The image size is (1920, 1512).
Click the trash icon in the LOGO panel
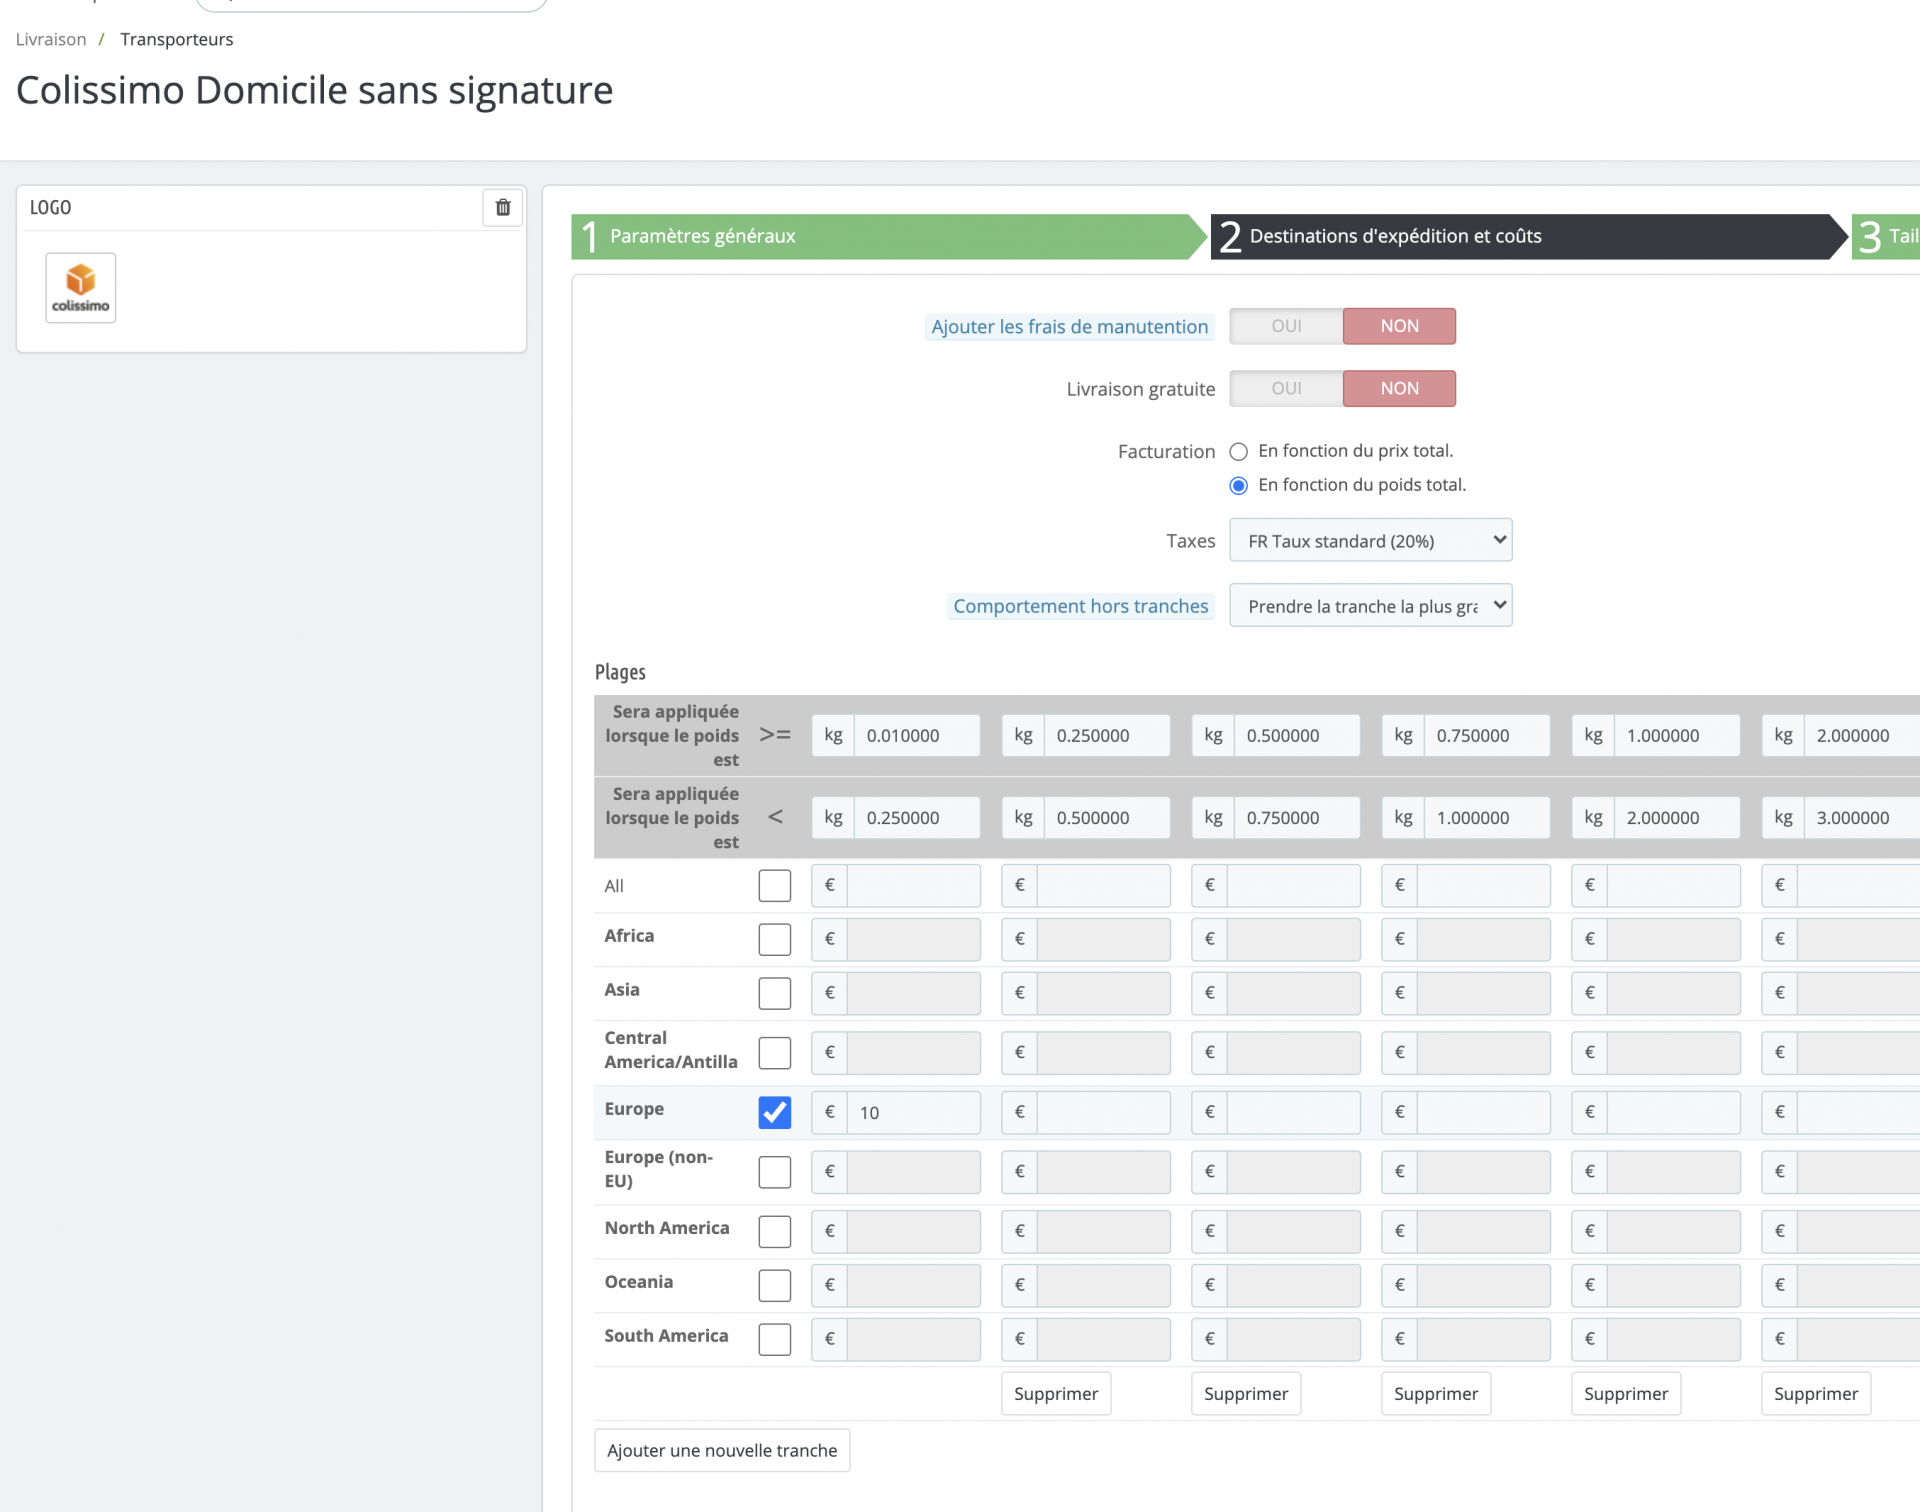coord(503,207)
